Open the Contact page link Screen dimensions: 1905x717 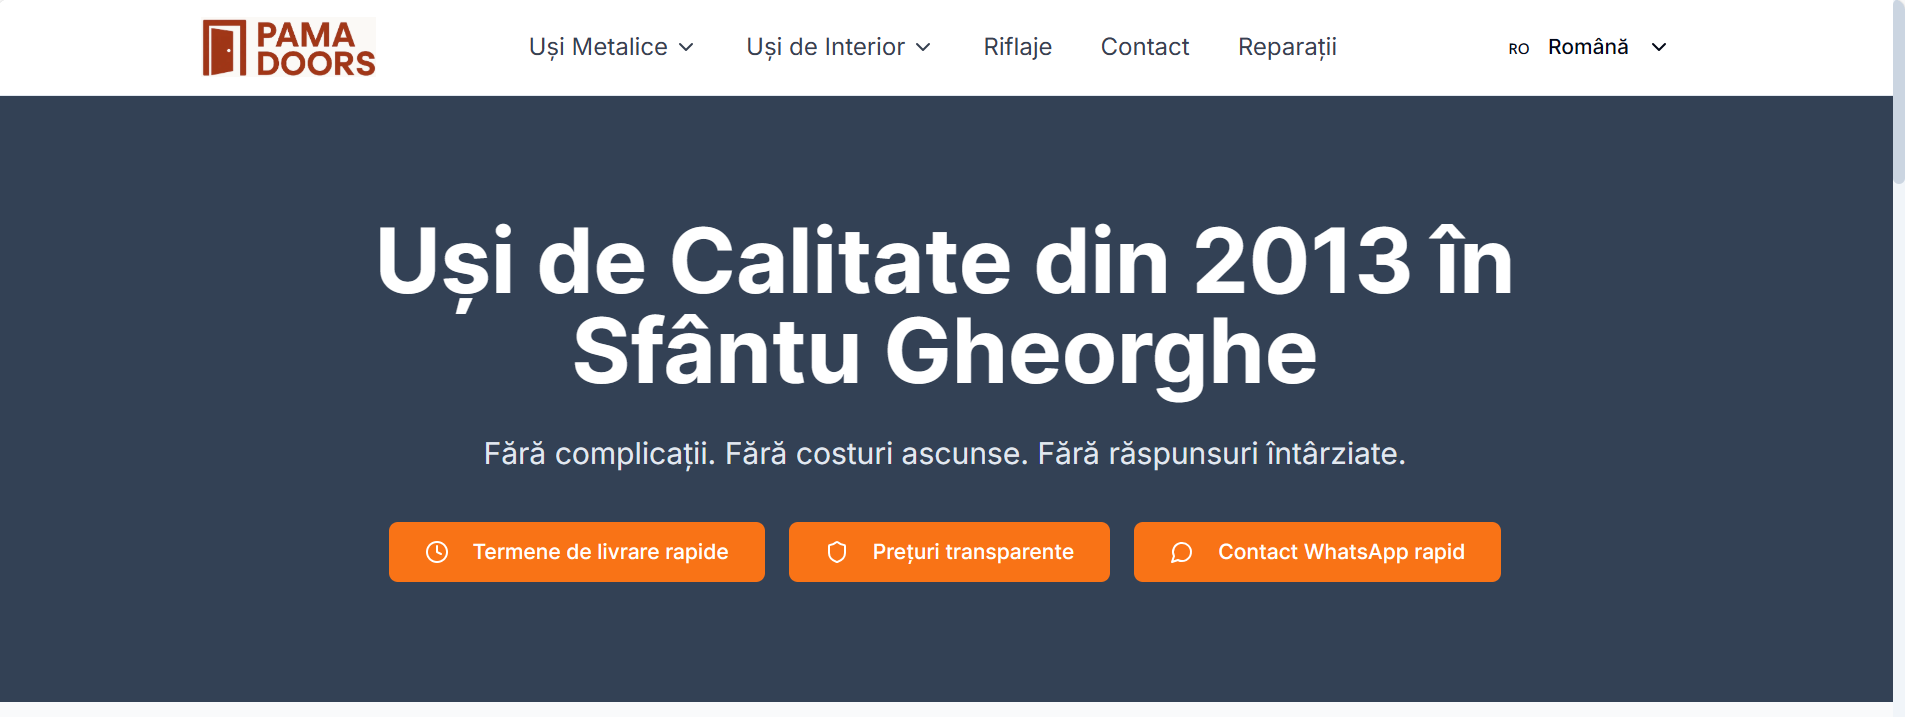tap(1144, 47)
